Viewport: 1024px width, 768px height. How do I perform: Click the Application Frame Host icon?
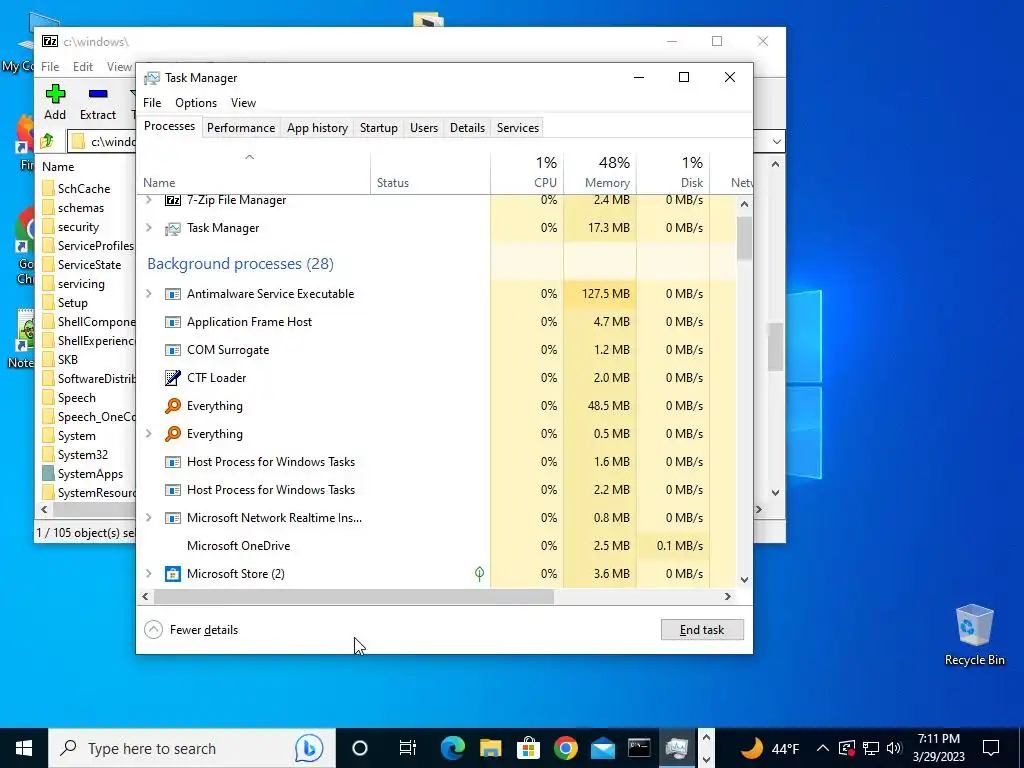(x=172, y=322)
